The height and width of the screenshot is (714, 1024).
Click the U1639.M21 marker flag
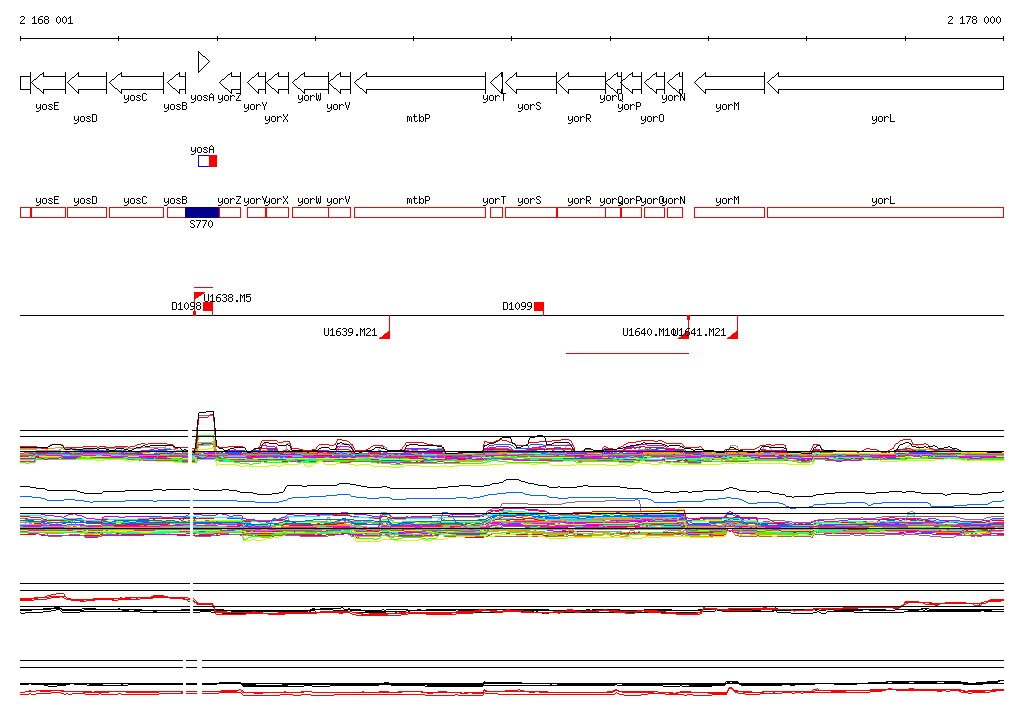click(385, 333)
